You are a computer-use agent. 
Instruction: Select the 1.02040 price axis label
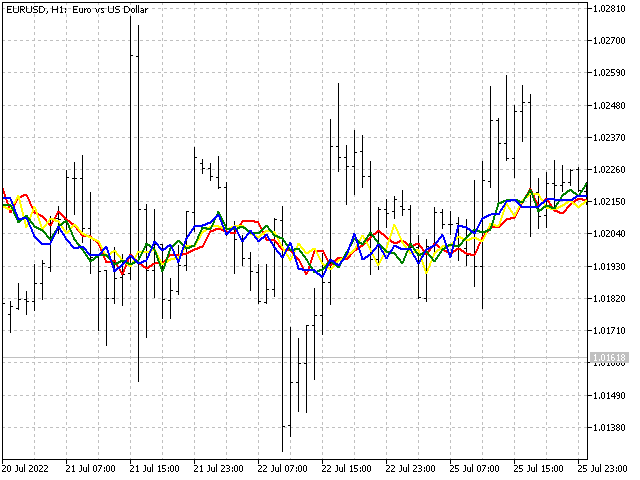(x=609, y=234)
